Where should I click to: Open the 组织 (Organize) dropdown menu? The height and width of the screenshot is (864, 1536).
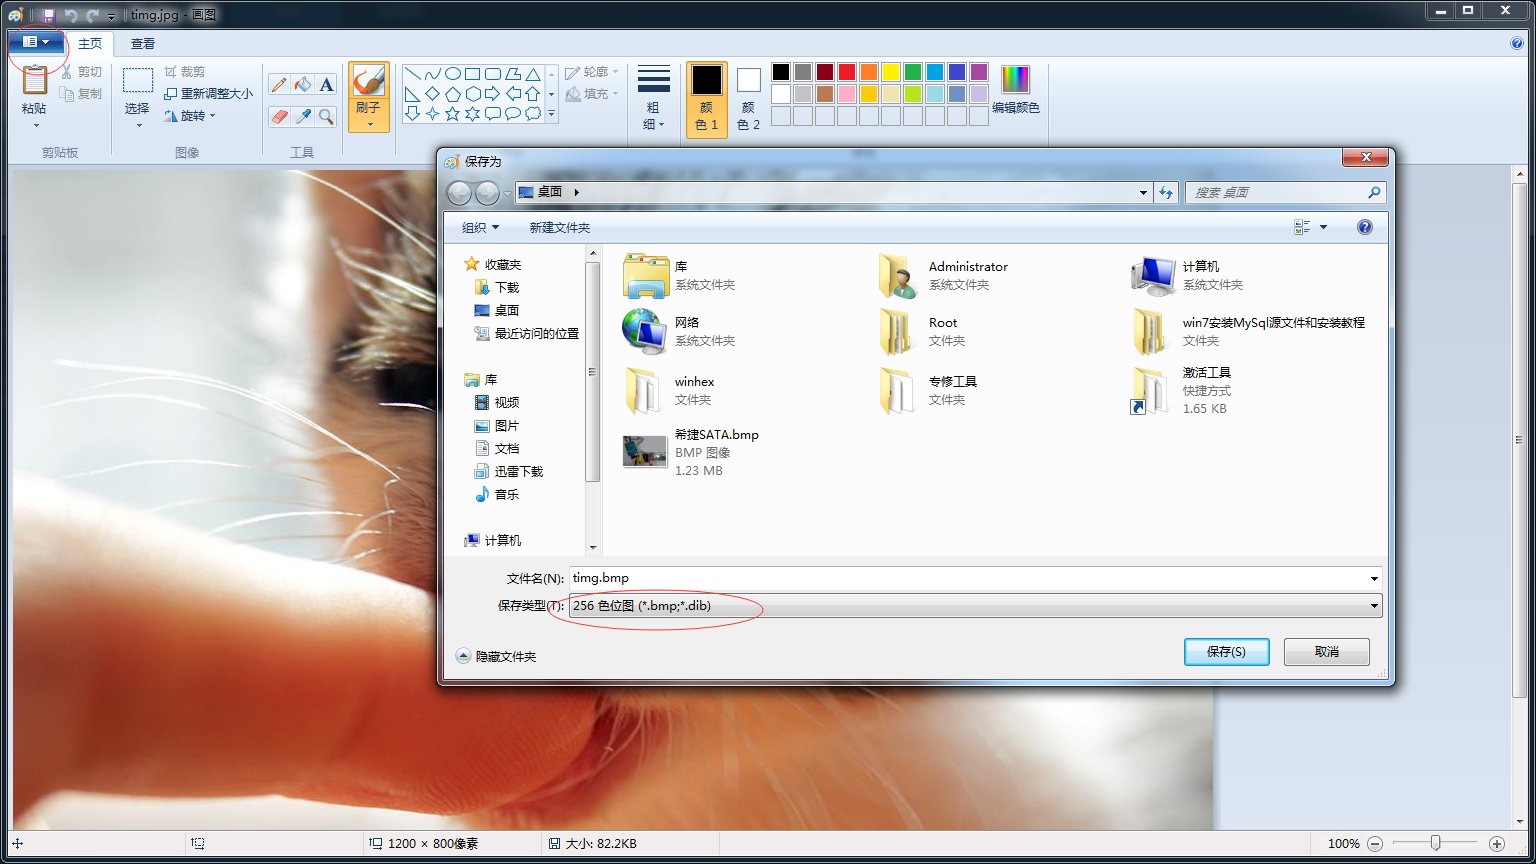tap(480, 228)
